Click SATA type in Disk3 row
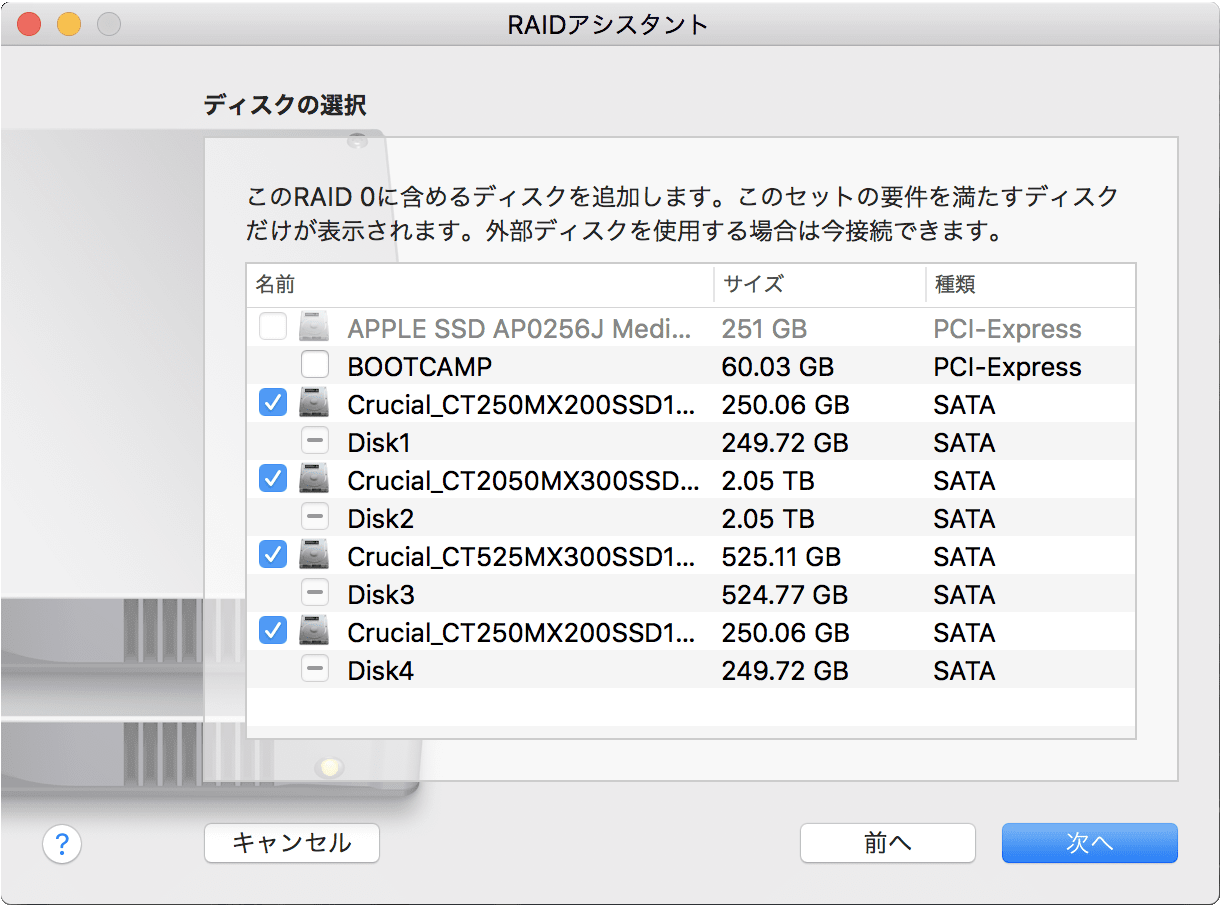The image size is (1221, 905). (x=965, y=595)
